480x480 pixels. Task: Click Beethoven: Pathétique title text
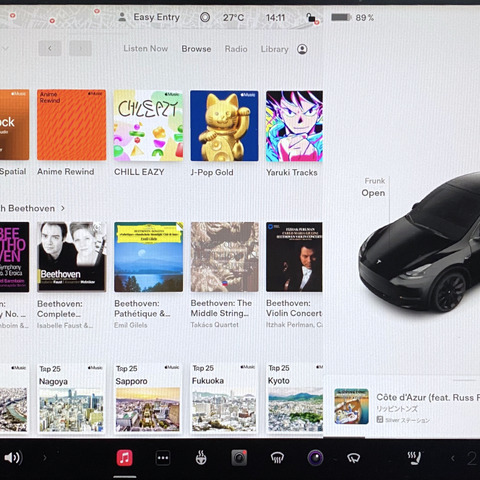(x=142, y=309)
